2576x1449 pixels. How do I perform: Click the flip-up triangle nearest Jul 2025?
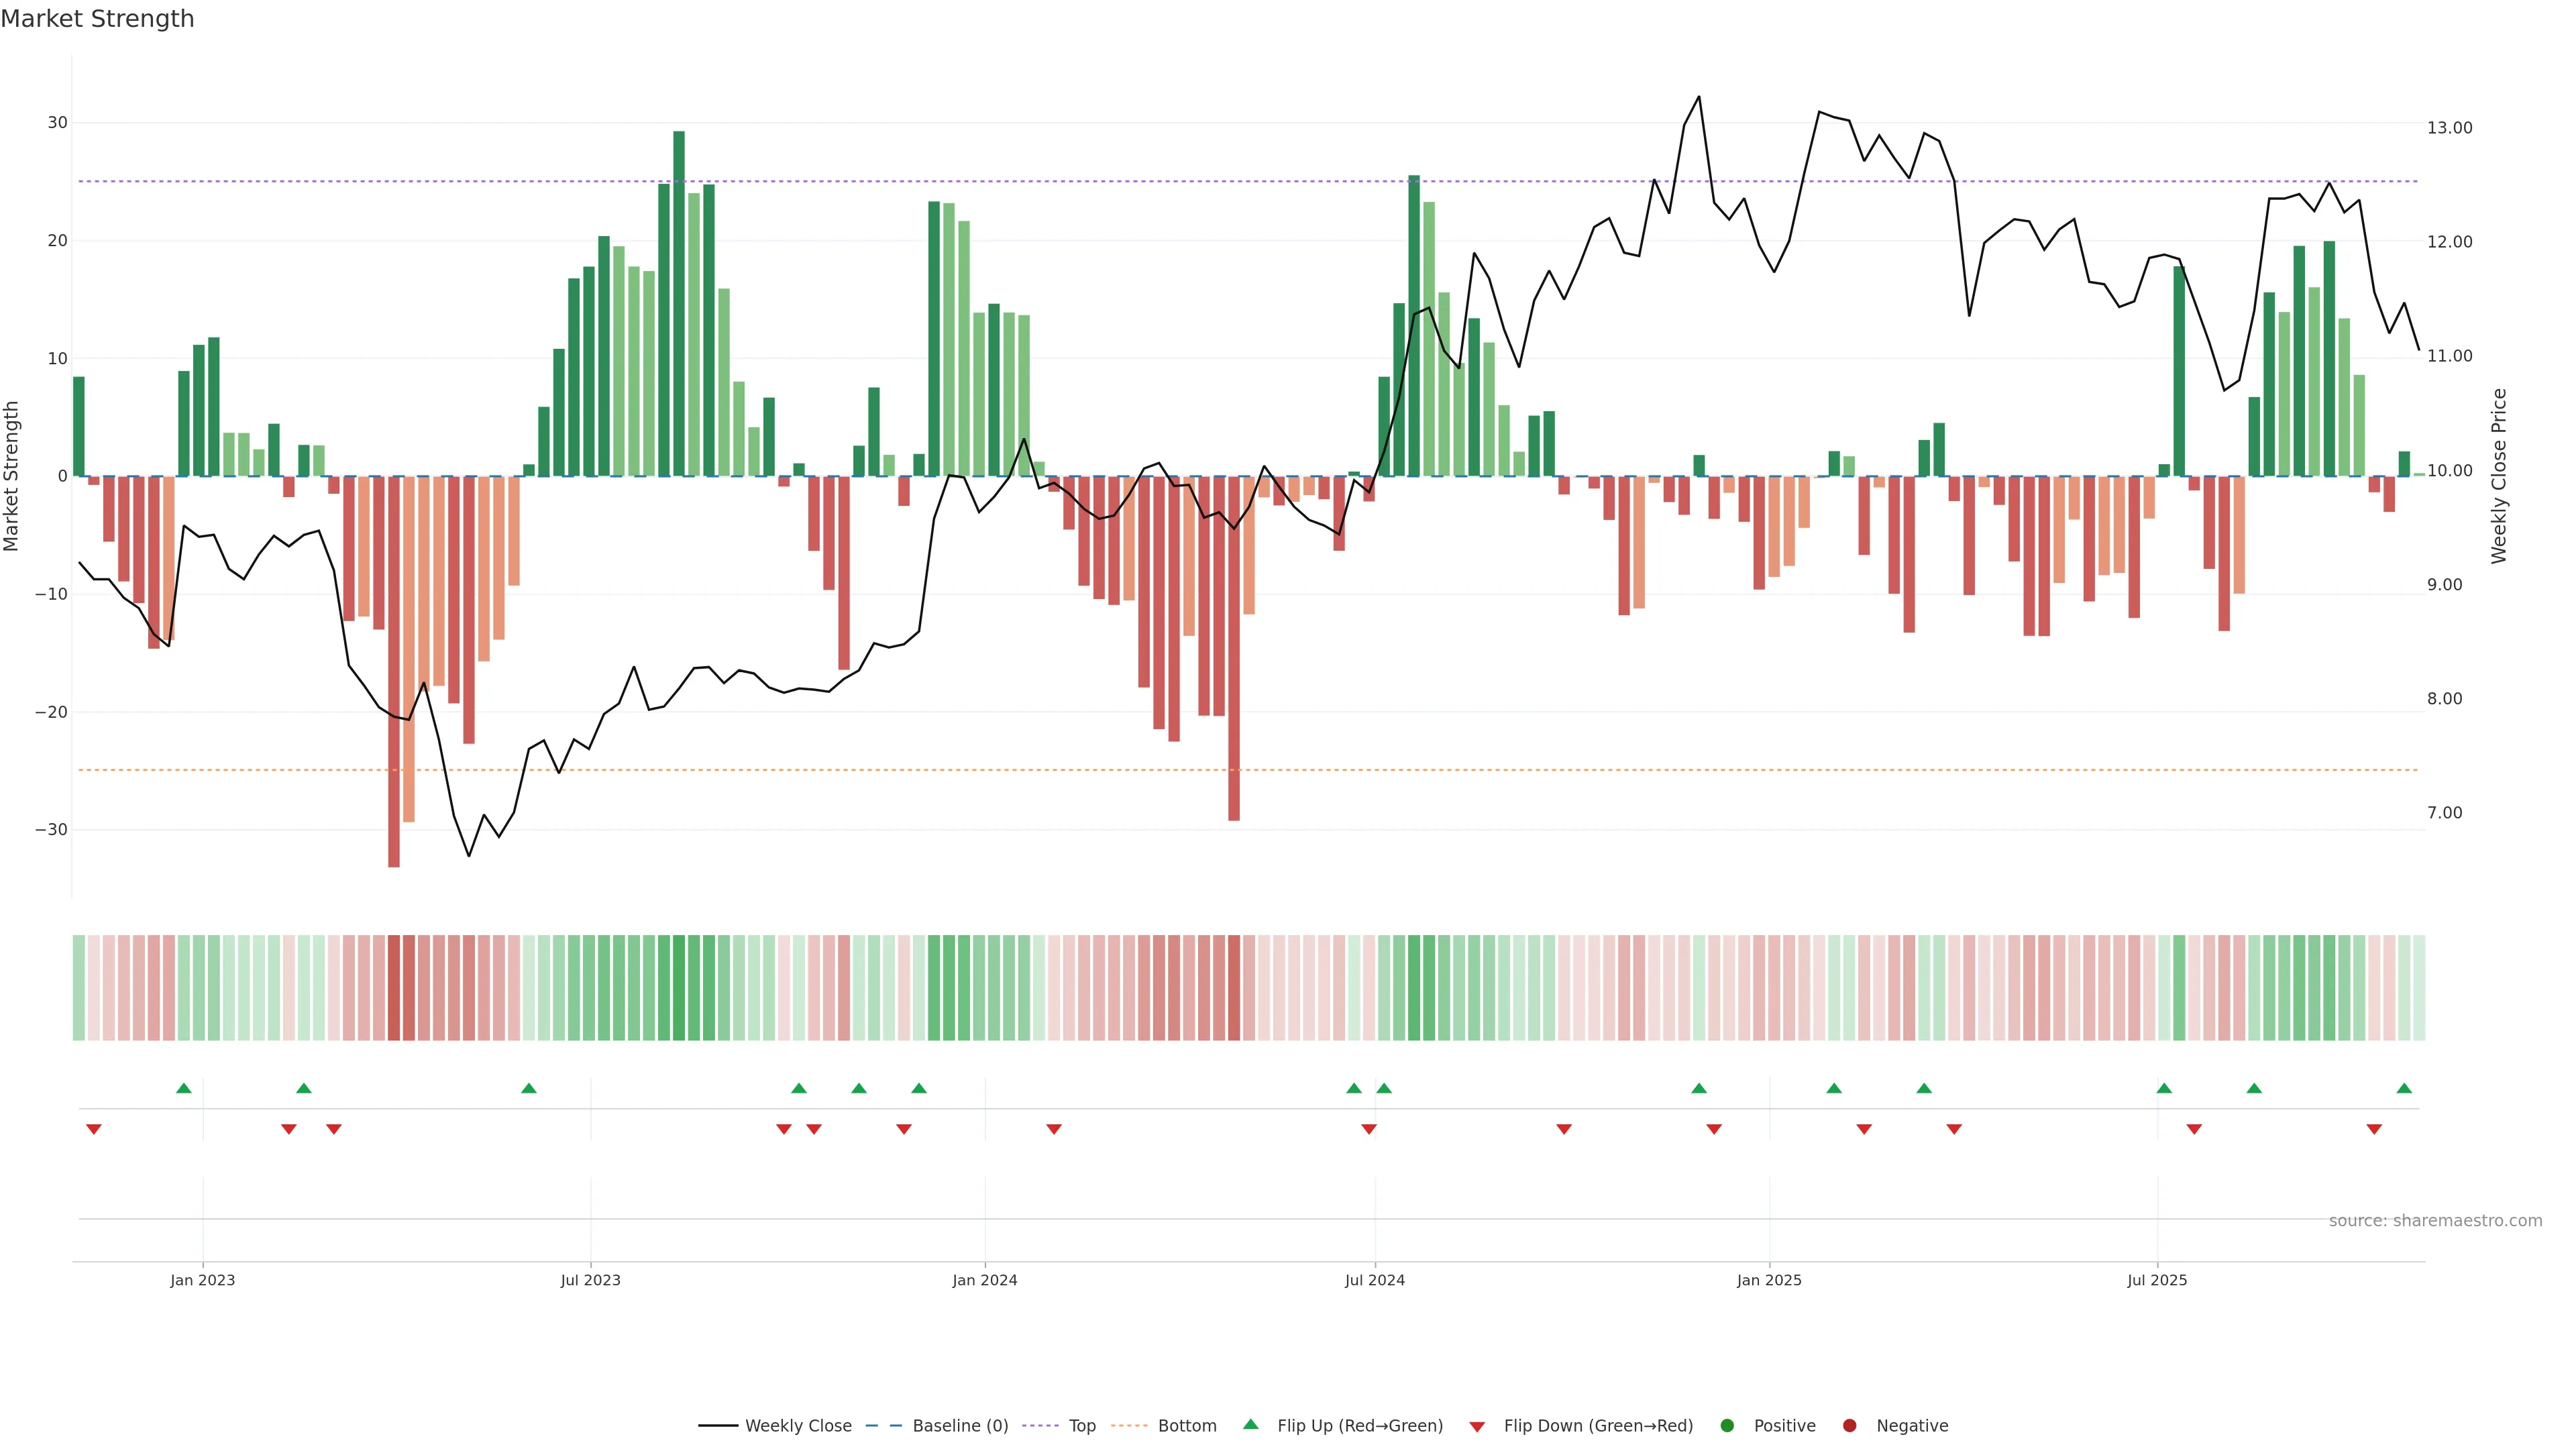2164,1088
